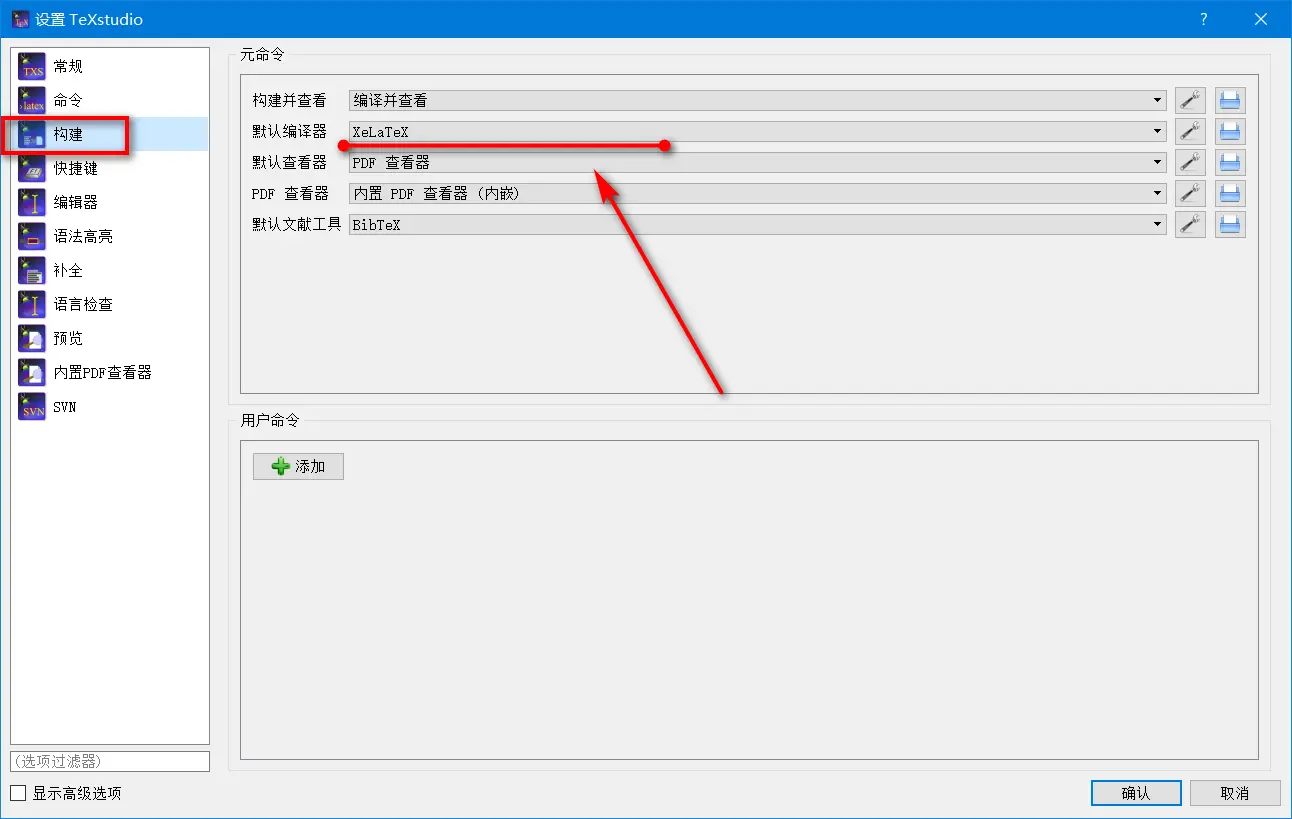Open the 命令 settings page

coord(110,101)
